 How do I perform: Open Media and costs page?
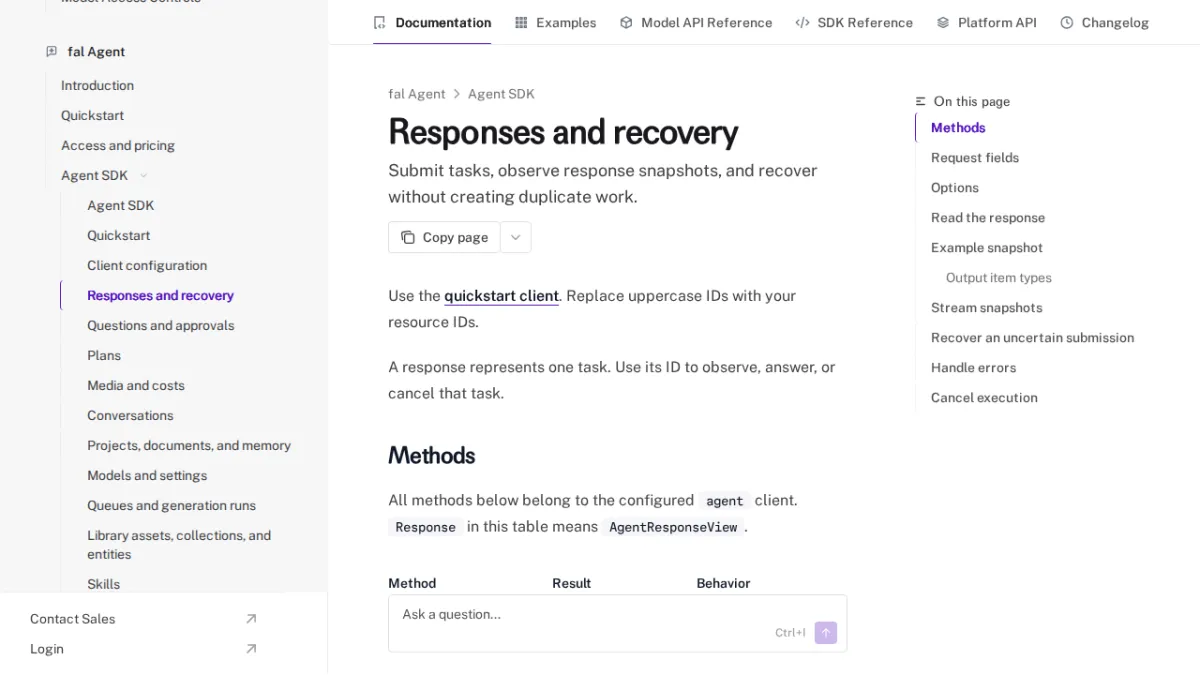pos(136,386)
